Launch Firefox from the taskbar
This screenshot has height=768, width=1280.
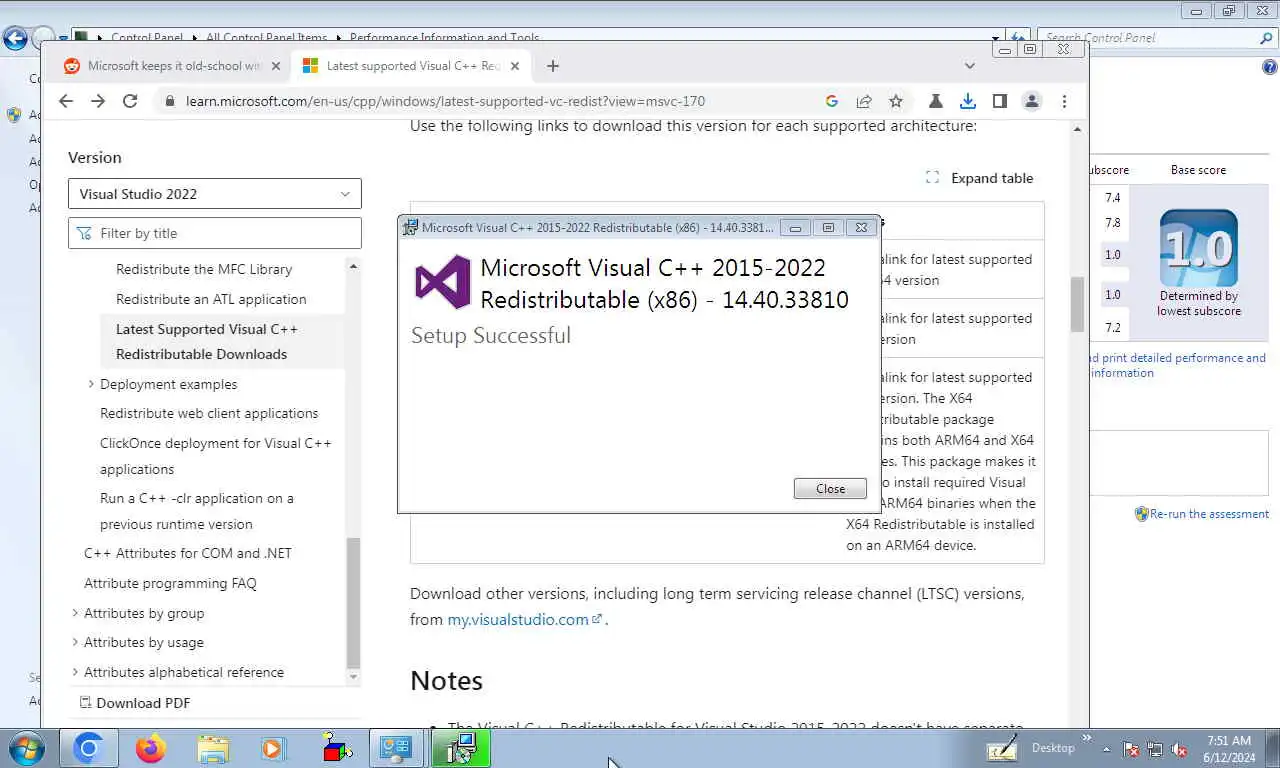click(x=151, y=748)
